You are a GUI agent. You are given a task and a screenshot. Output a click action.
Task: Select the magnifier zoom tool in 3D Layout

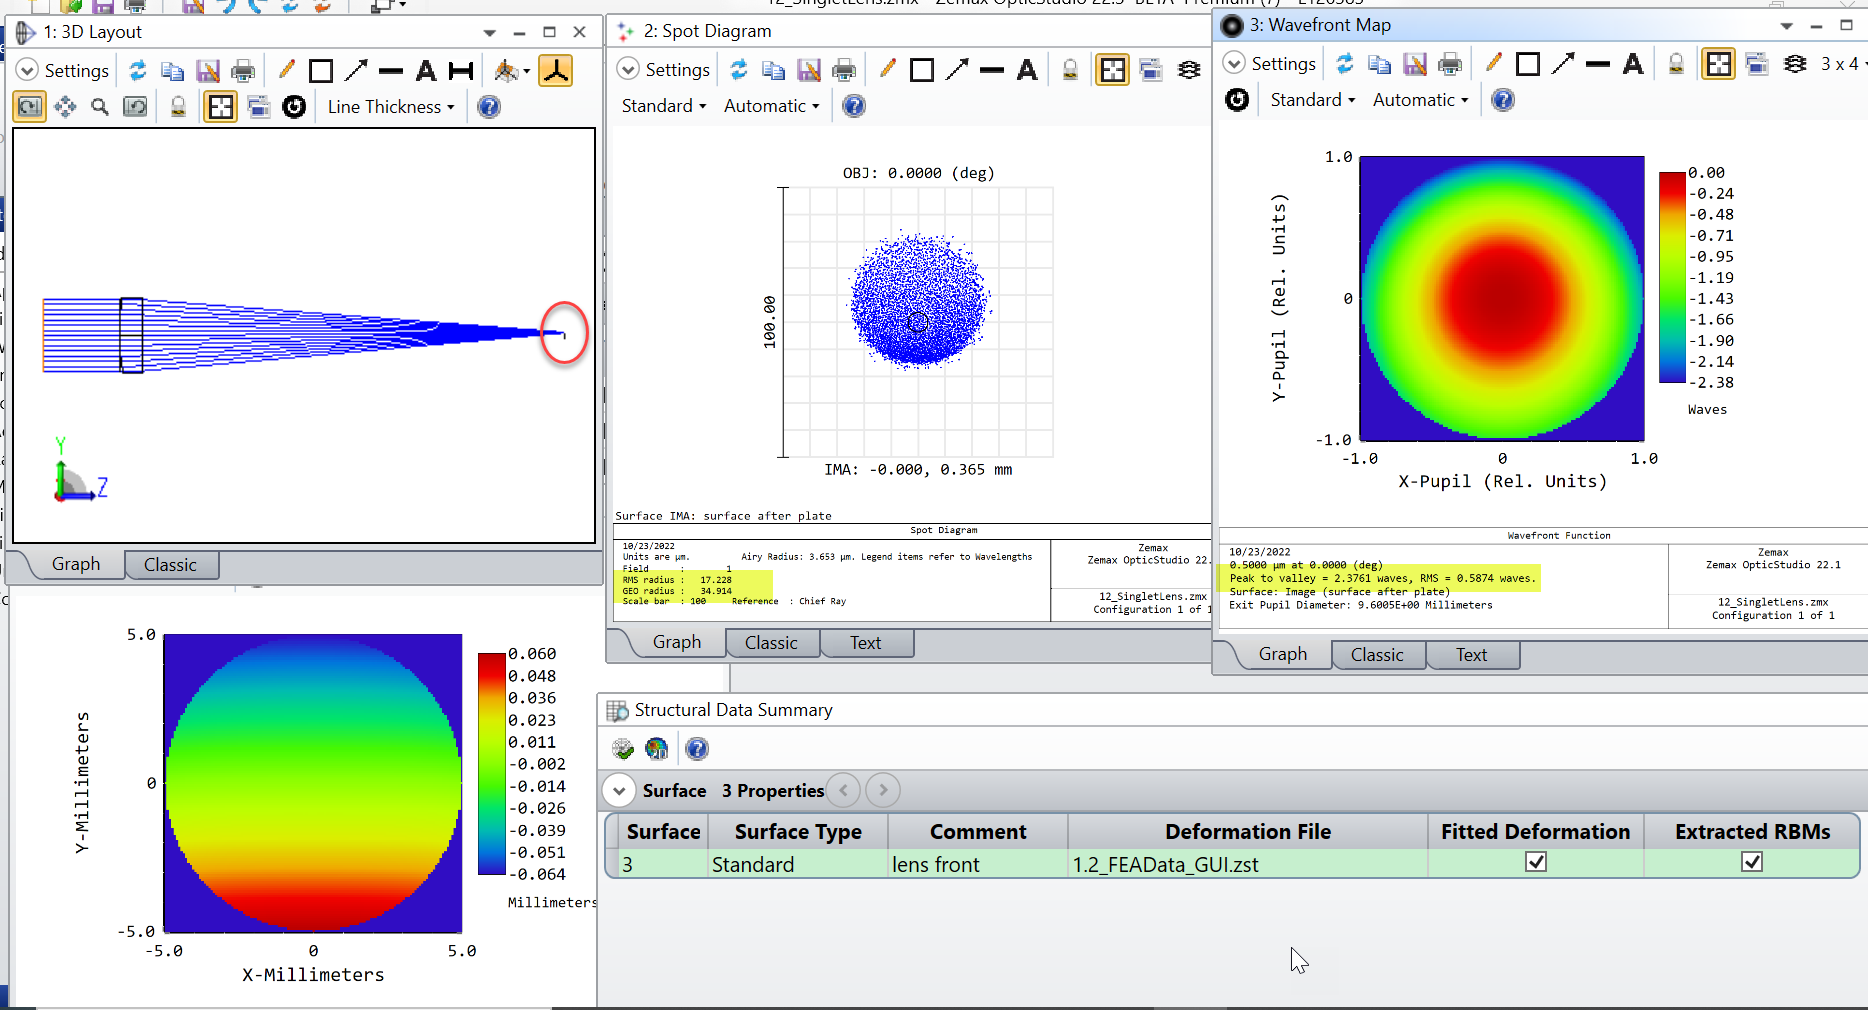click(100, 106)
